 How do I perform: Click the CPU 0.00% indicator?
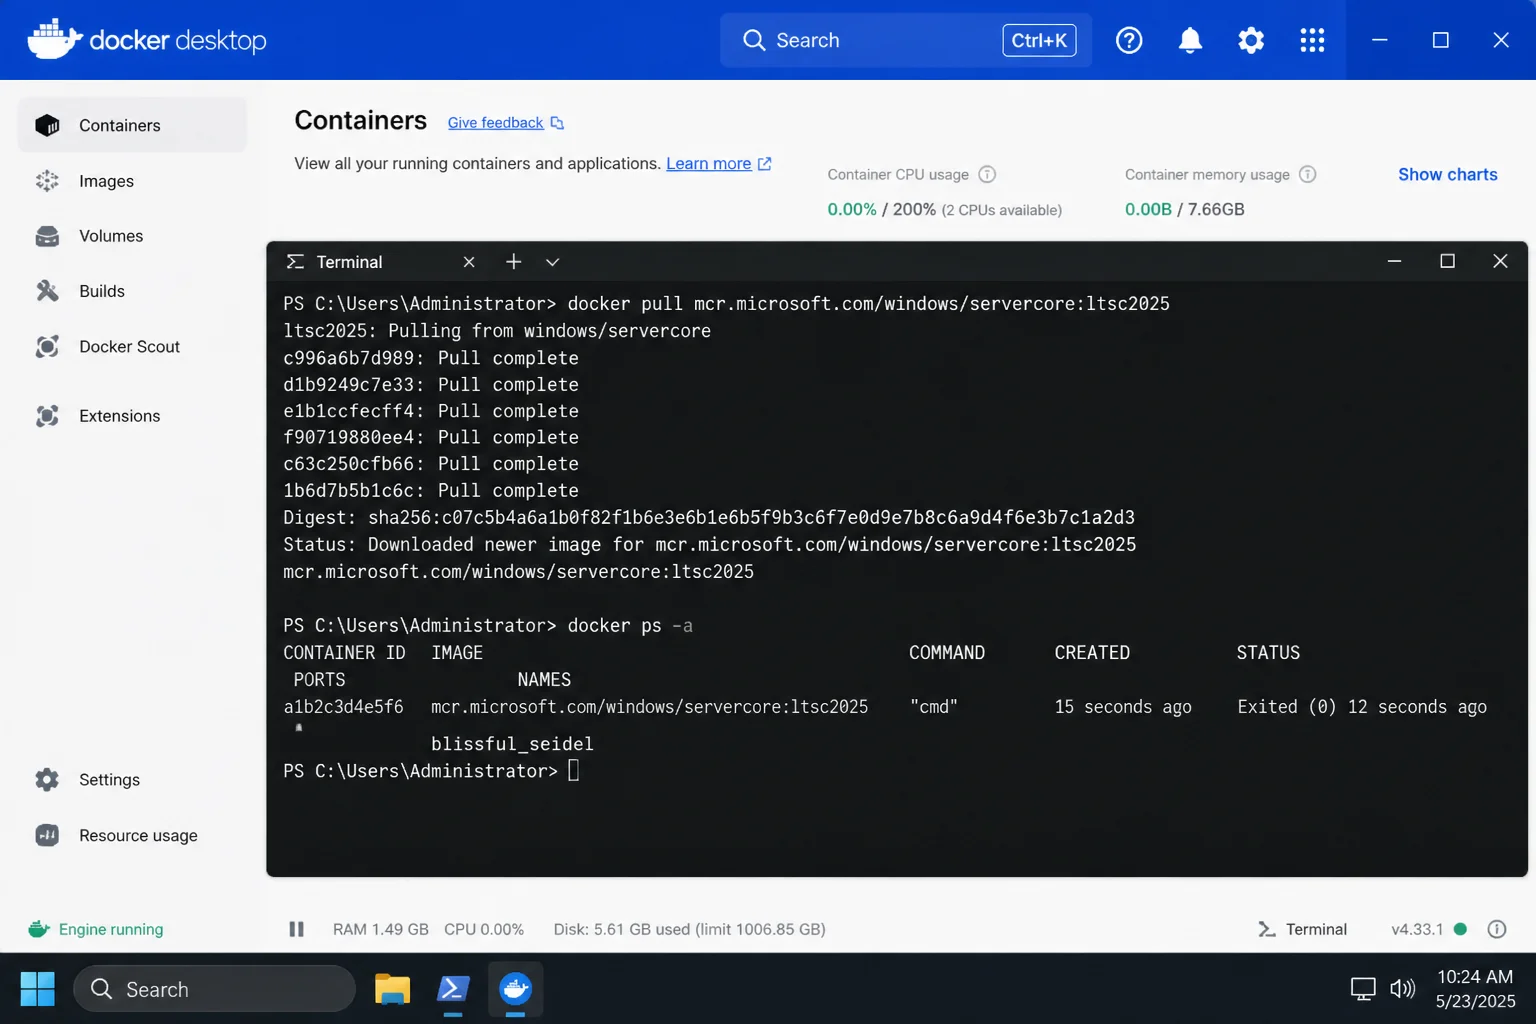[484, 929]
